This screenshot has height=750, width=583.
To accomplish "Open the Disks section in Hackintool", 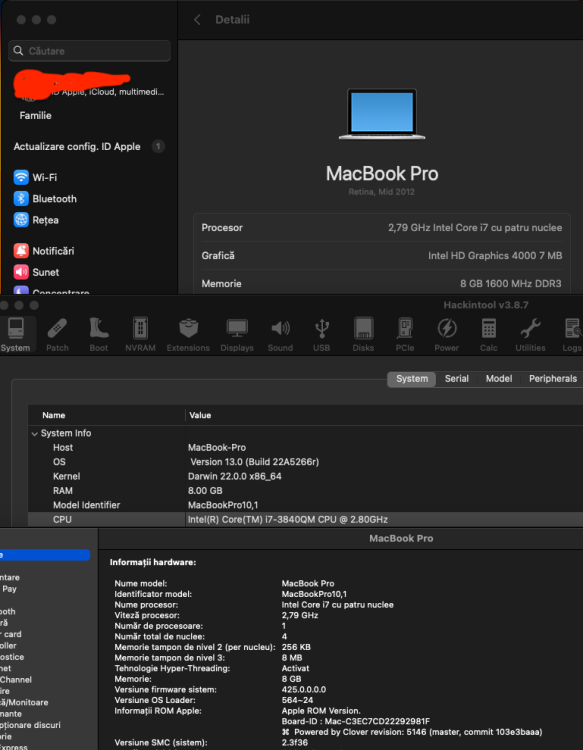I will click(363, 335).
